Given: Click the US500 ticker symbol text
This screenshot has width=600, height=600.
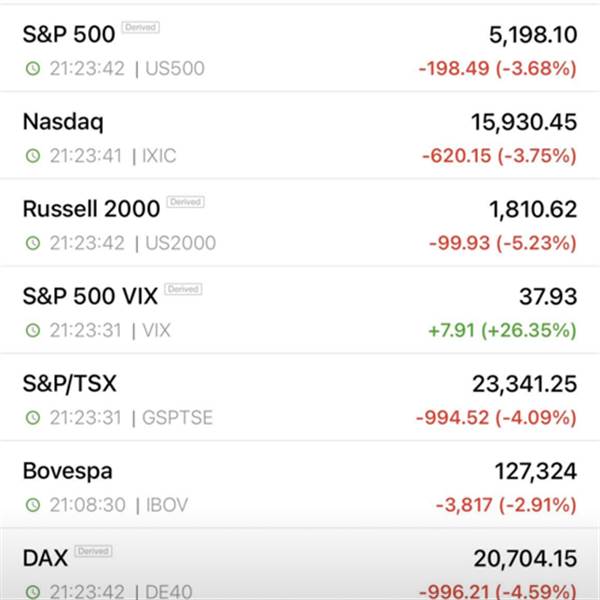Looking at the screenshot, I should (x=175, y=68).
